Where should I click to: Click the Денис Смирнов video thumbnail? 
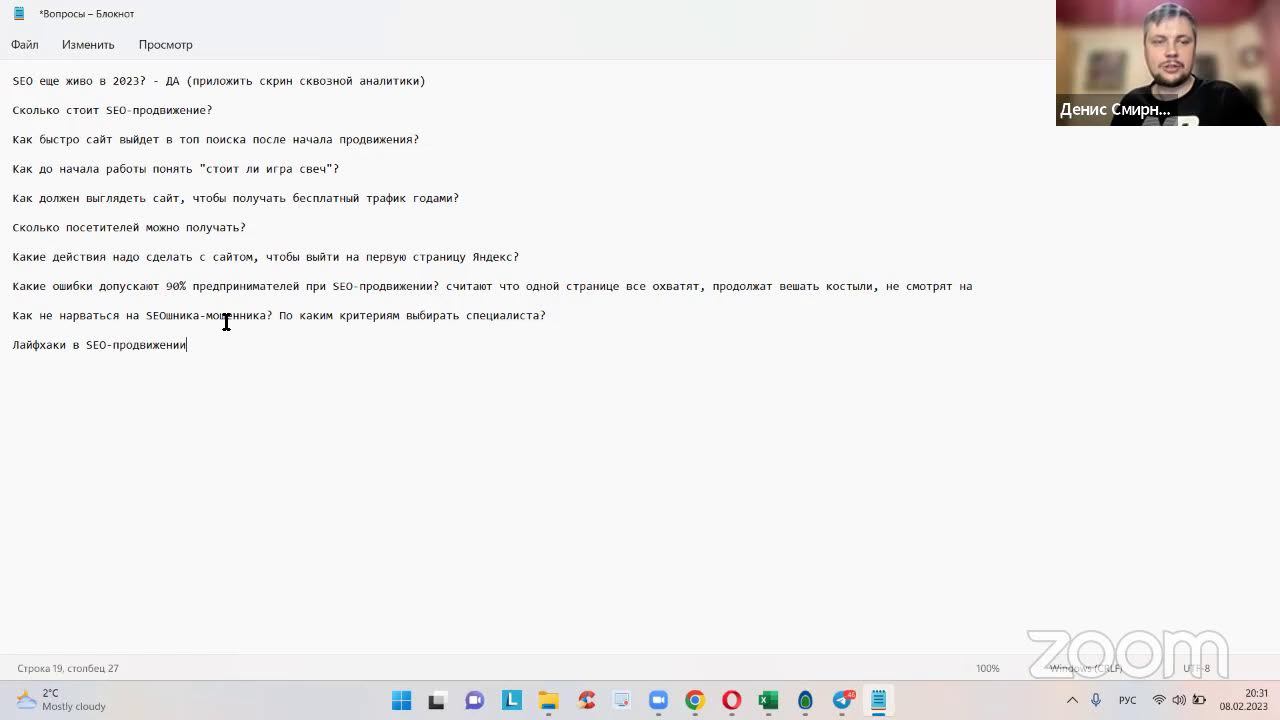(1167, 63)
